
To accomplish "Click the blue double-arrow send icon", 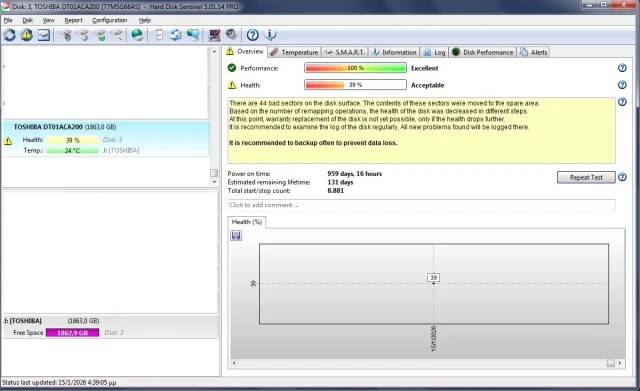I will click(176, 35).
